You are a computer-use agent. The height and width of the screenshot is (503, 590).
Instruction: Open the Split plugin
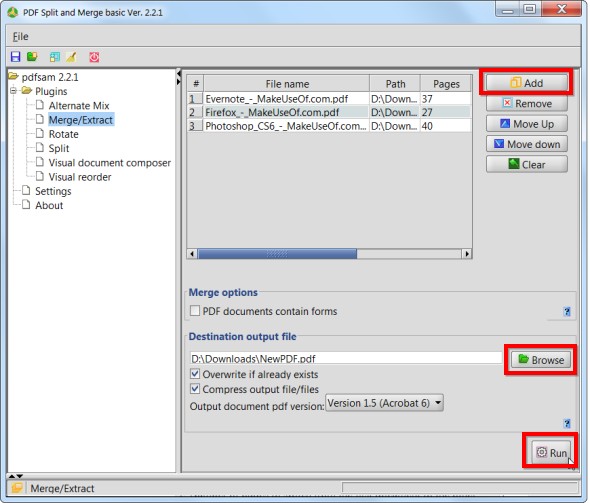(x=59, y=148)
